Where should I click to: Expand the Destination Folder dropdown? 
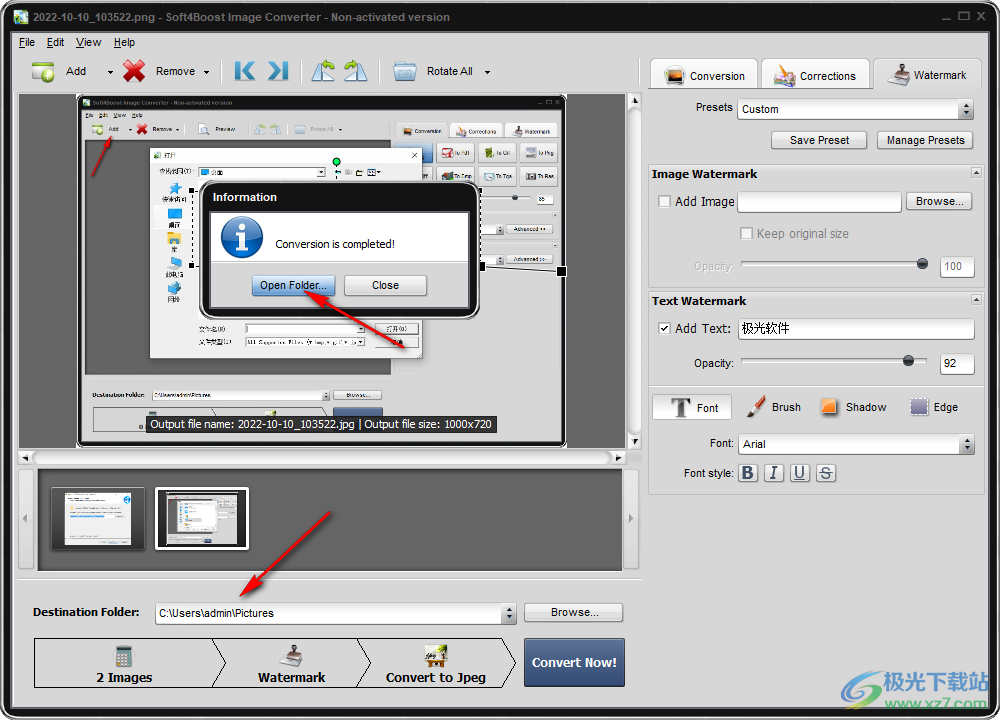click(x=509, y=613)
